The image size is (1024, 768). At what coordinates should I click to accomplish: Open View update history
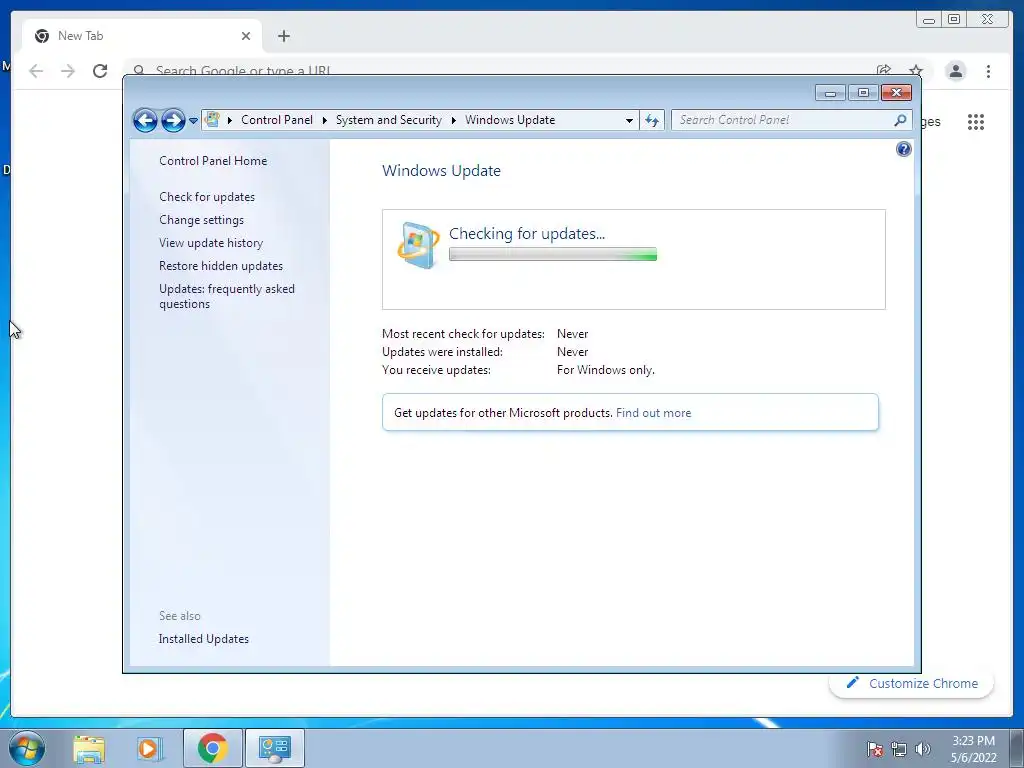click(211, 243)
